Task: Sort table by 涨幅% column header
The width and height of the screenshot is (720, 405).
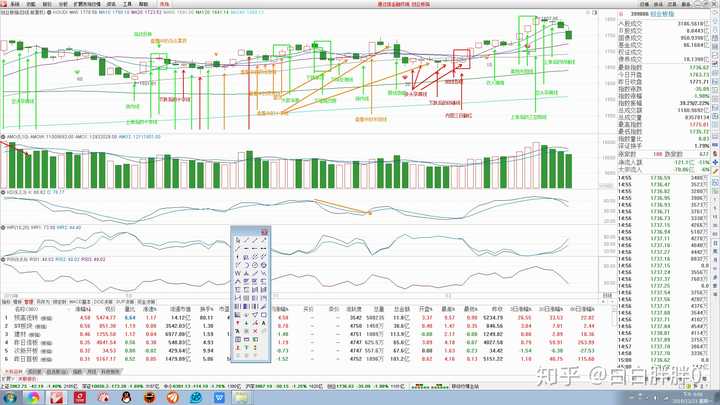Action: pyautogui.click(x=83, y=309)
